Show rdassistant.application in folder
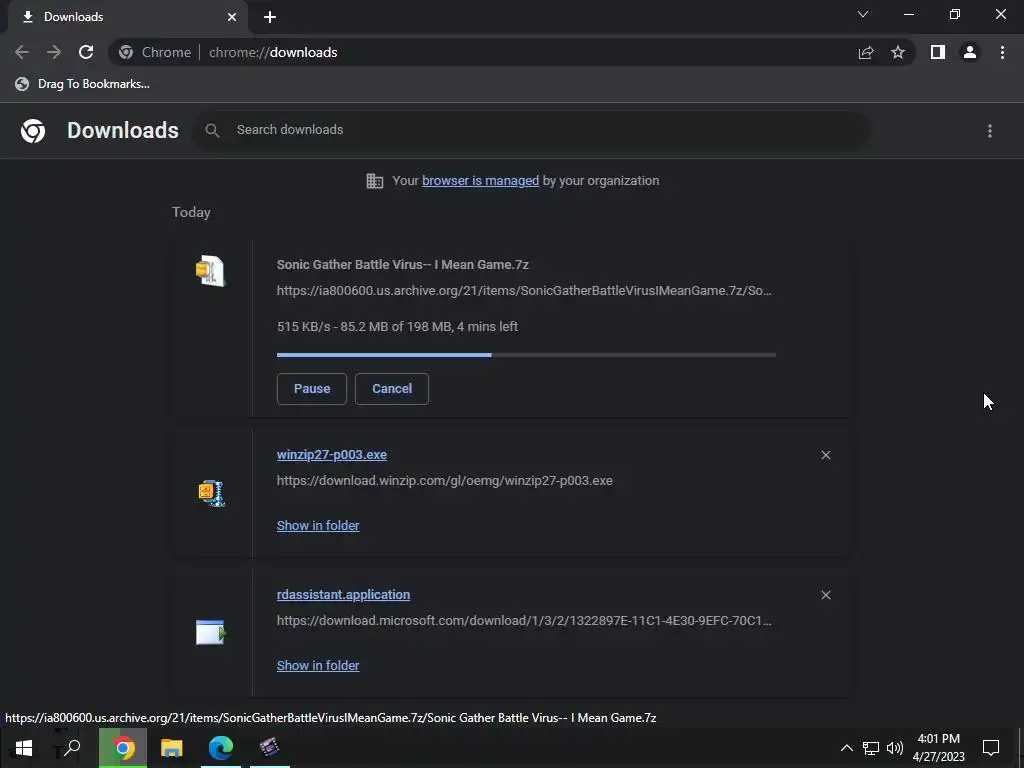Viewport: 1024px width, 768px height. 318,665
